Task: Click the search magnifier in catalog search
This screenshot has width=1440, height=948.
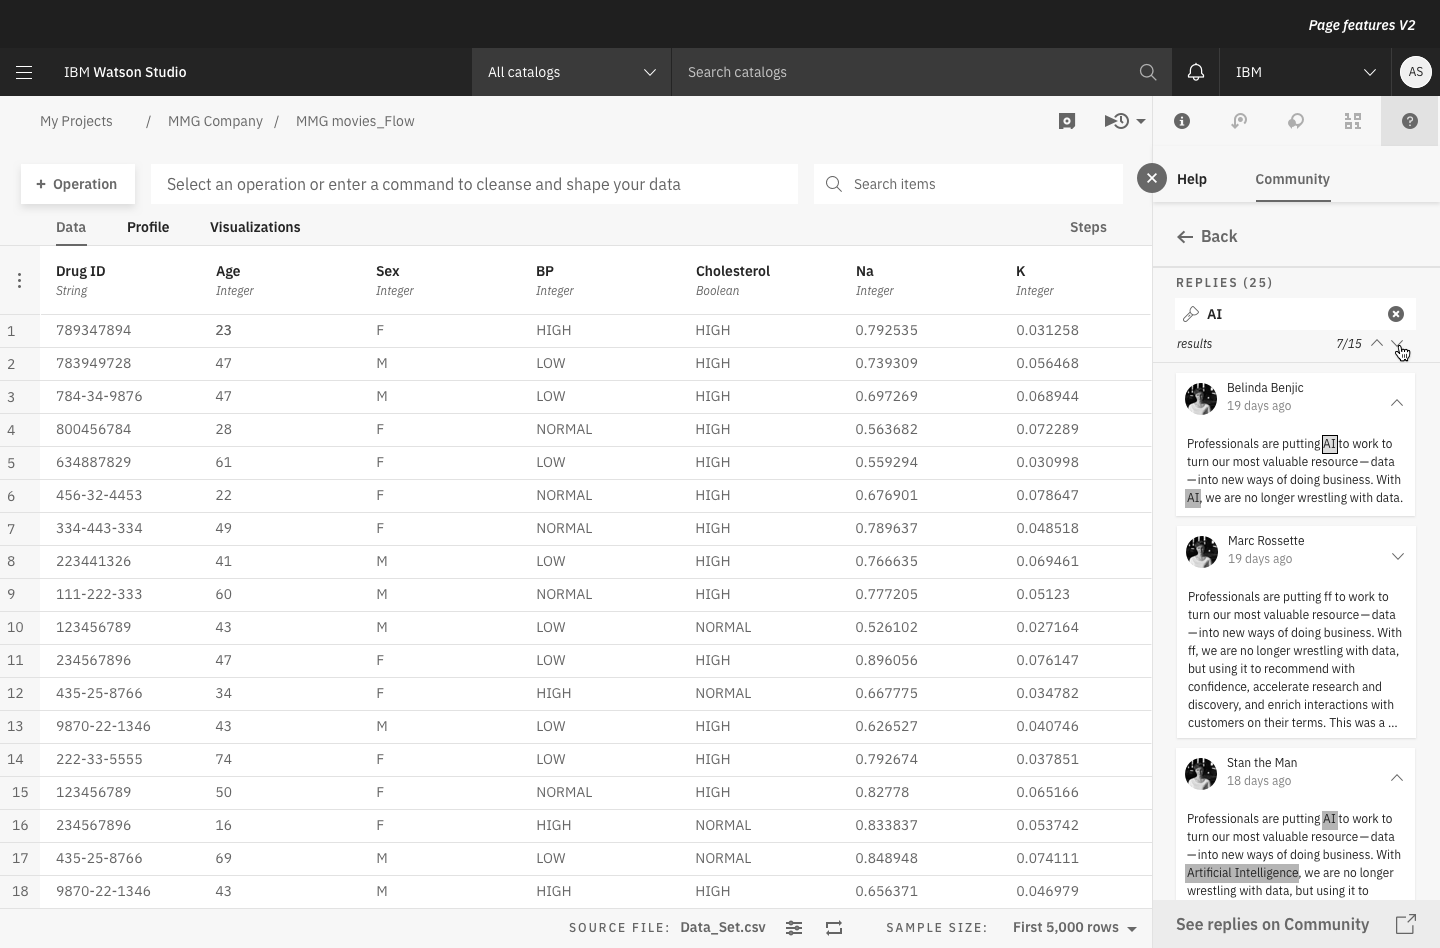Action: coord(1147,72)
